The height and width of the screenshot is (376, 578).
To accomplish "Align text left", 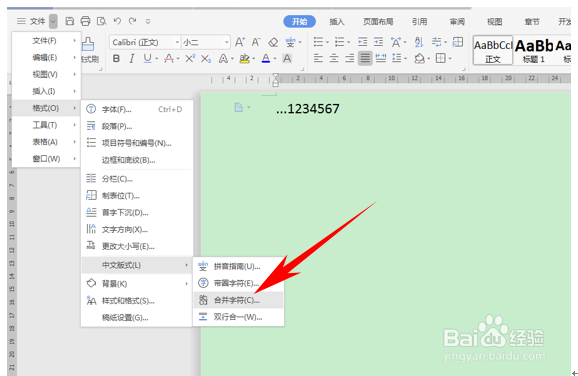I will 318,58.
